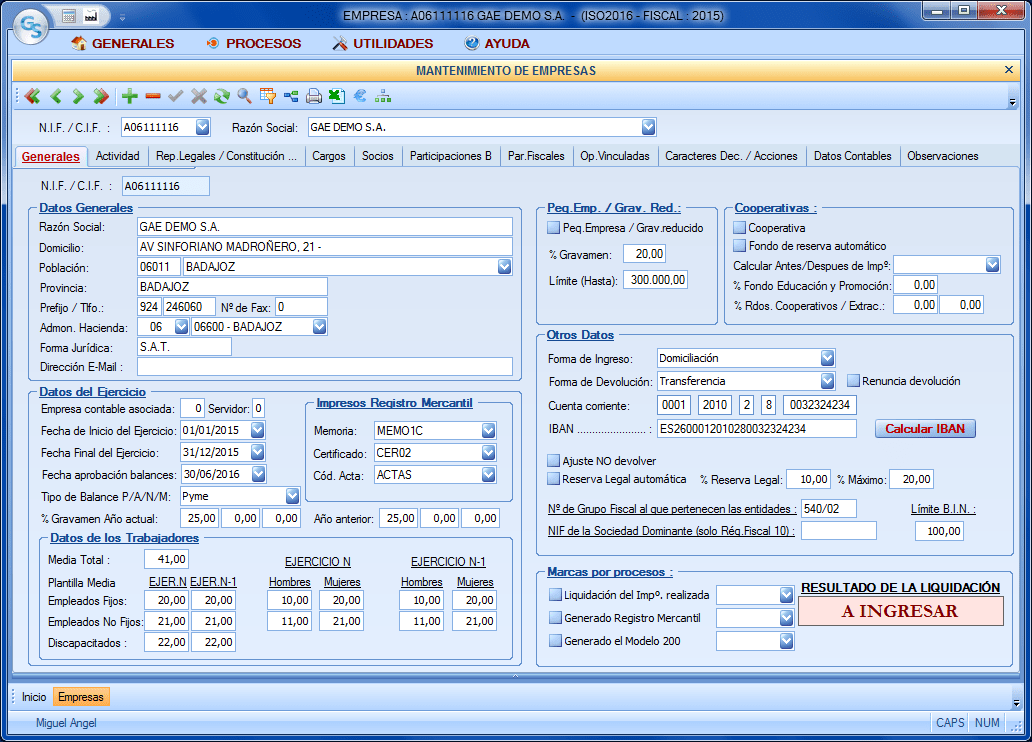
Task: Open calculator icon in quick access bar
Action: pyautogui.click(x=68, y=16)
